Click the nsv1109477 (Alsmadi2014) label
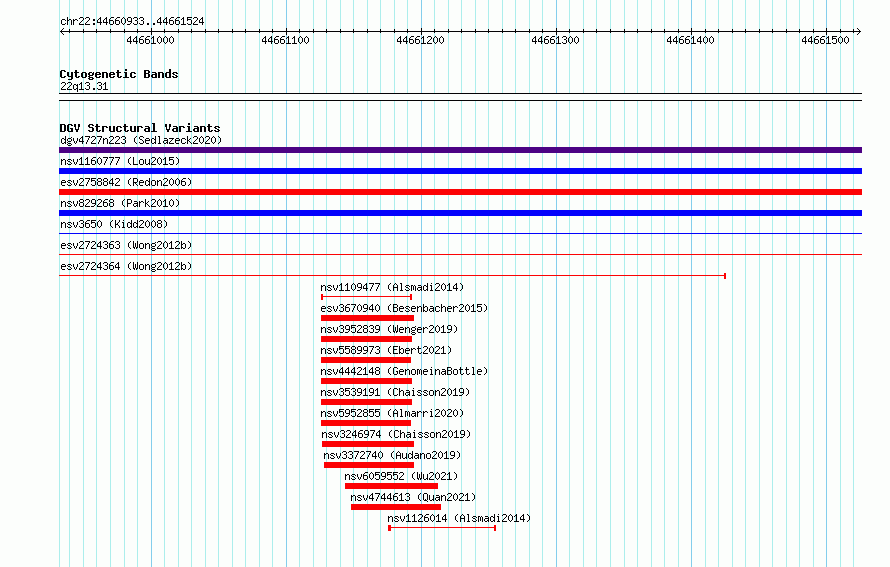The image size is (890, 567). (392, 287)
